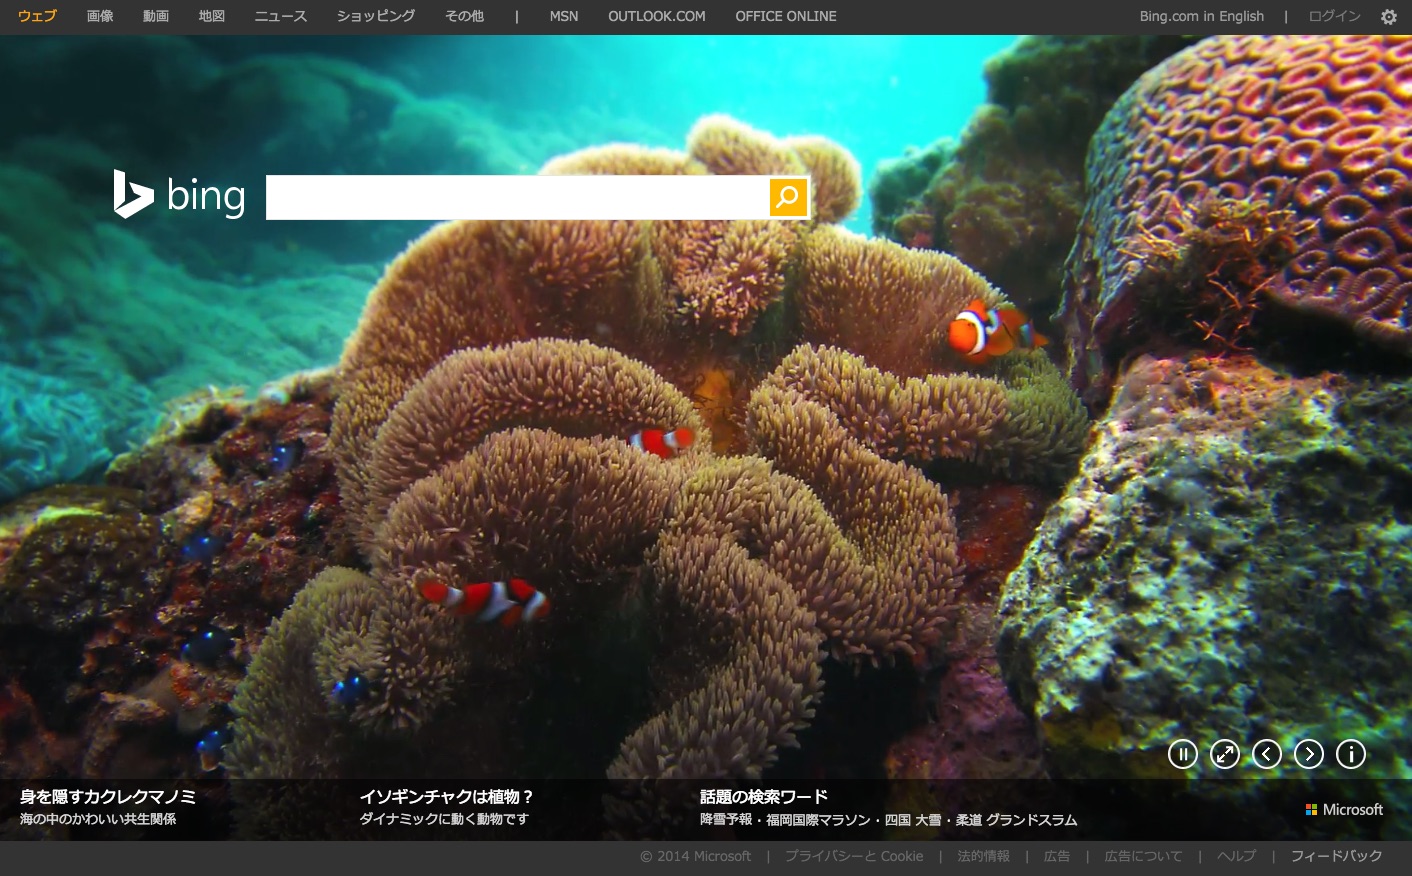The image size is (1412, 876).
Task: Expand the その他 menu
Action: (464, 17)
